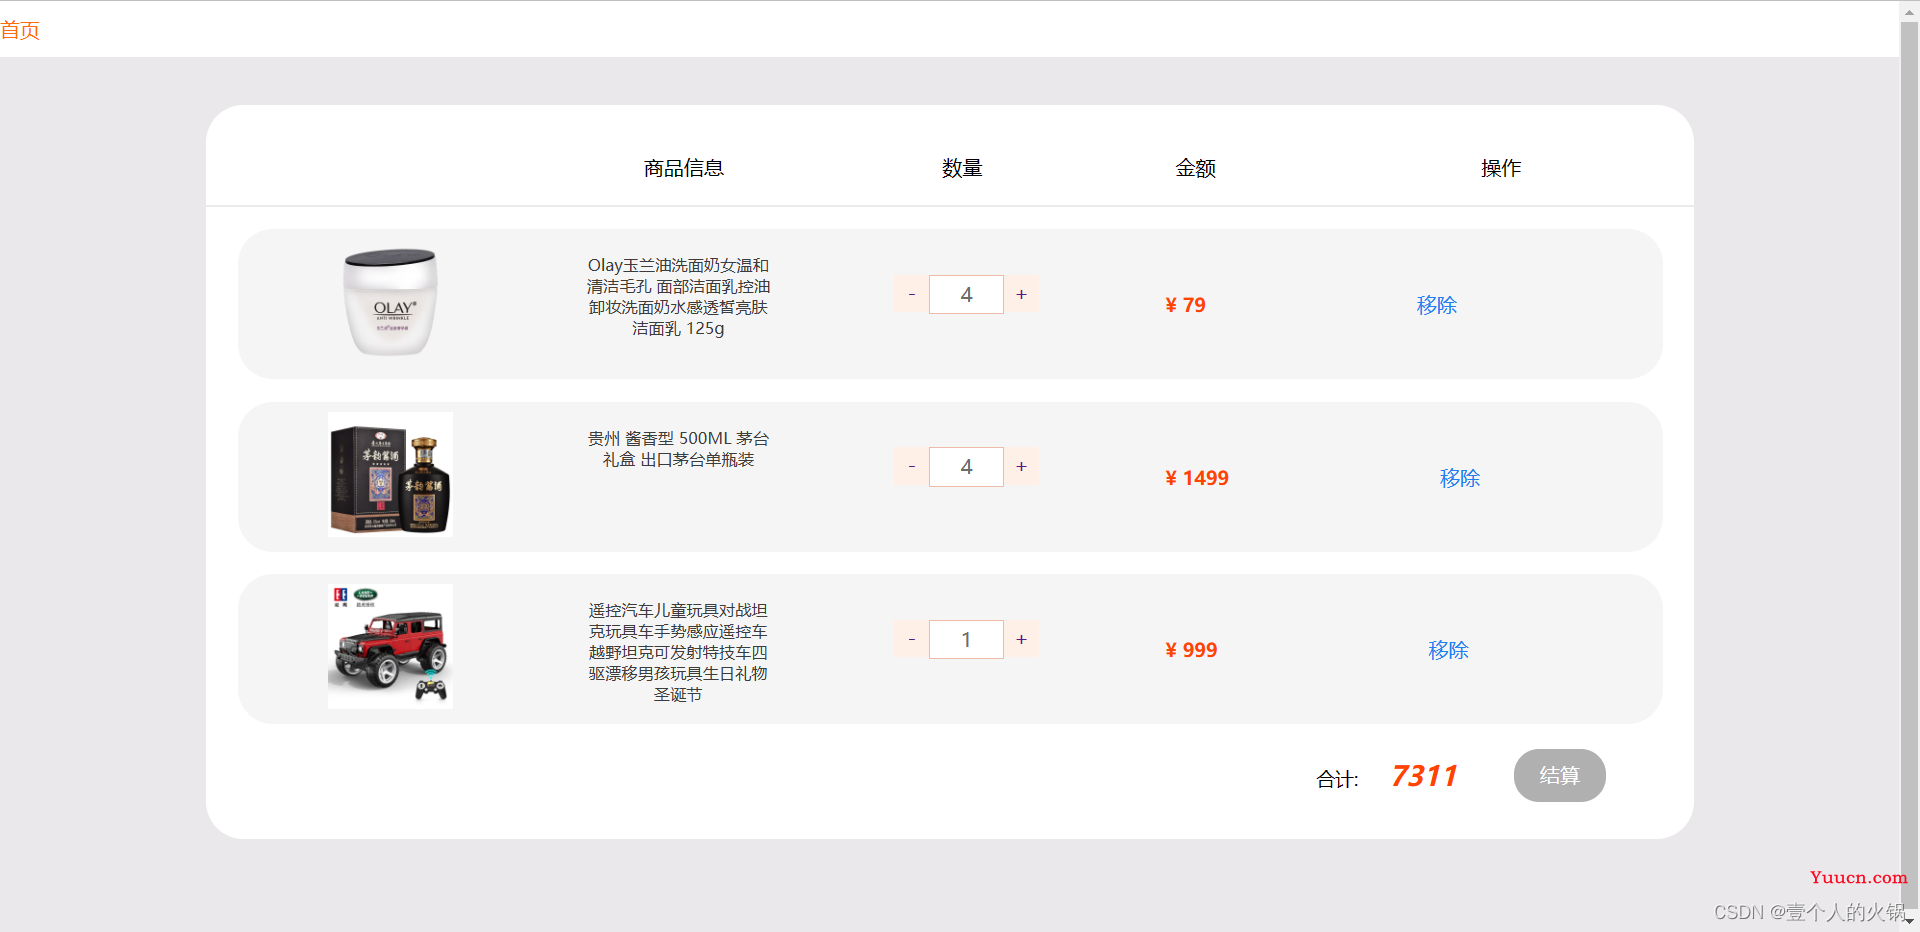Click the Olay cleanser quantity field
This screenshot has width=1920, height=932.
coord(966,295)
